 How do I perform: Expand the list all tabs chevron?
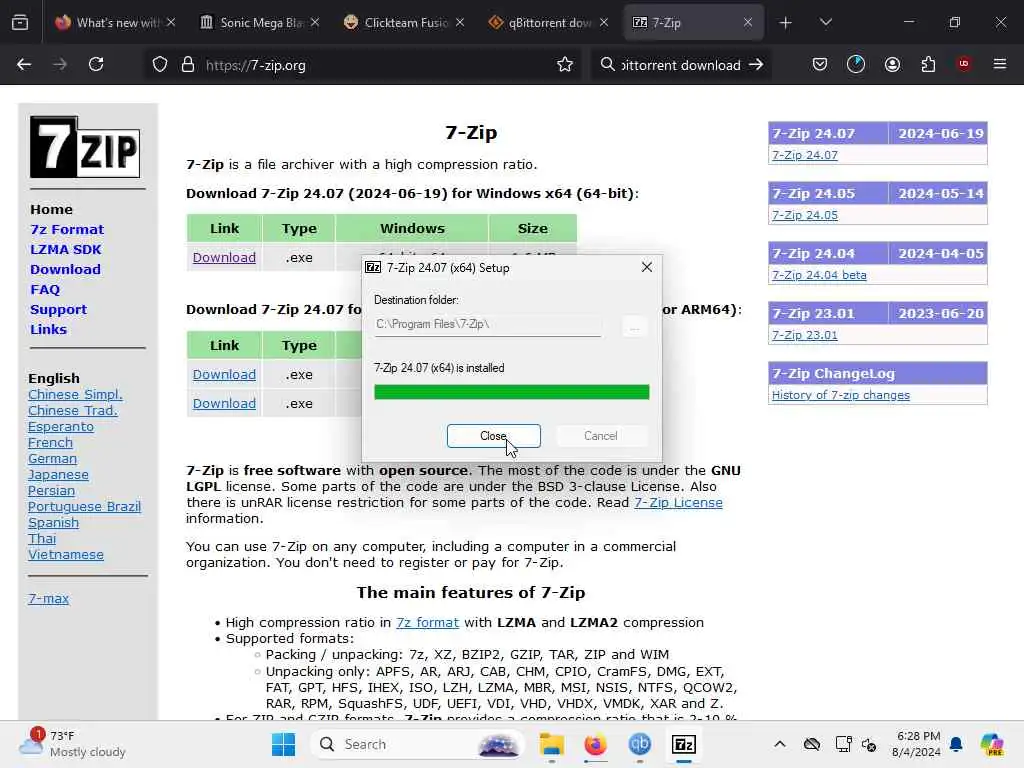(x=825, y=23)
